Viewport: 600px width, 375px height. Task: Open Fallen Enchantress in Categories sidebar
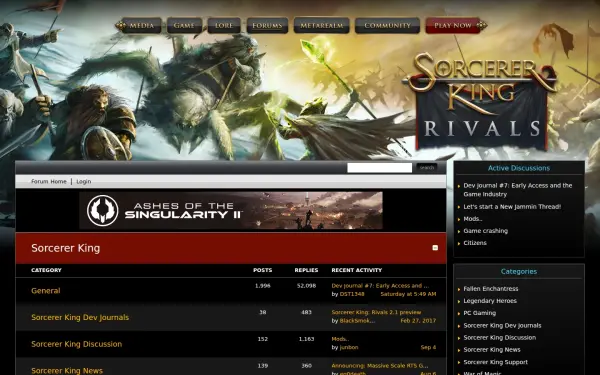[491, 289]
